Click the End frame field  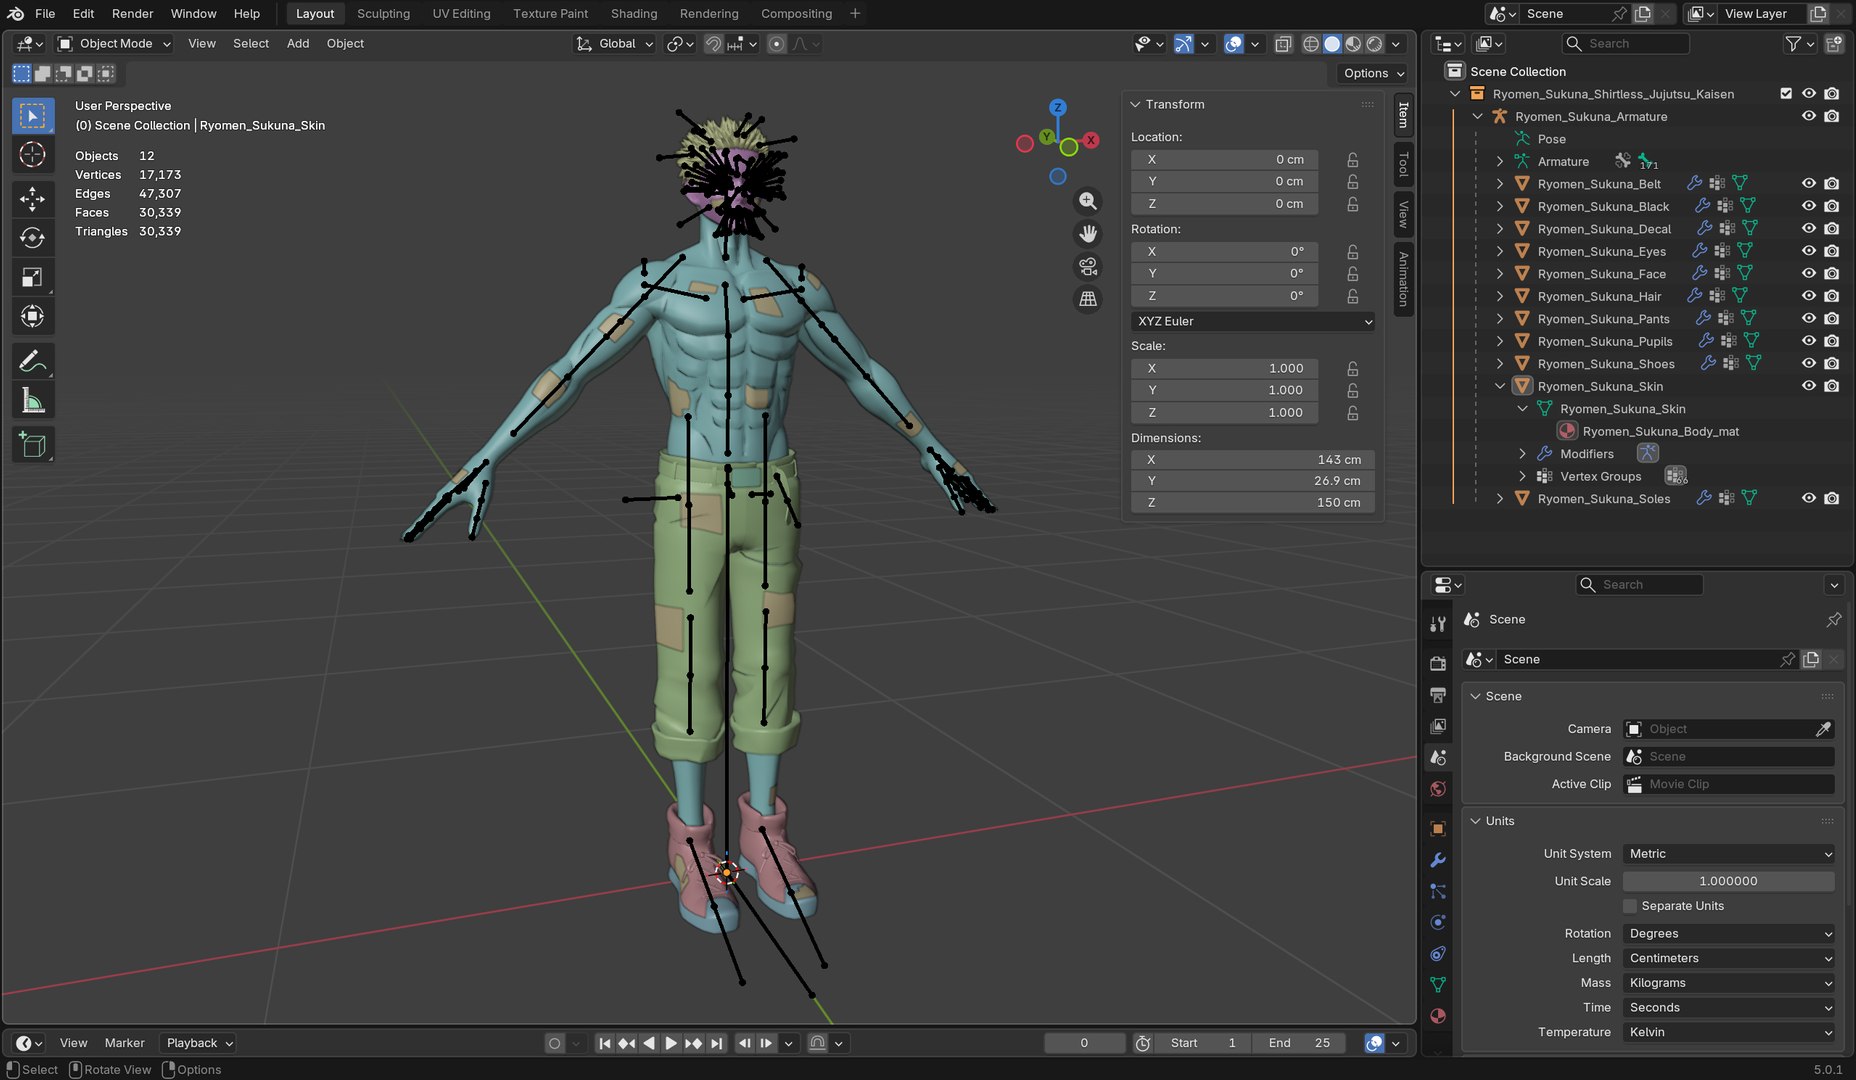point(1300,1043)
